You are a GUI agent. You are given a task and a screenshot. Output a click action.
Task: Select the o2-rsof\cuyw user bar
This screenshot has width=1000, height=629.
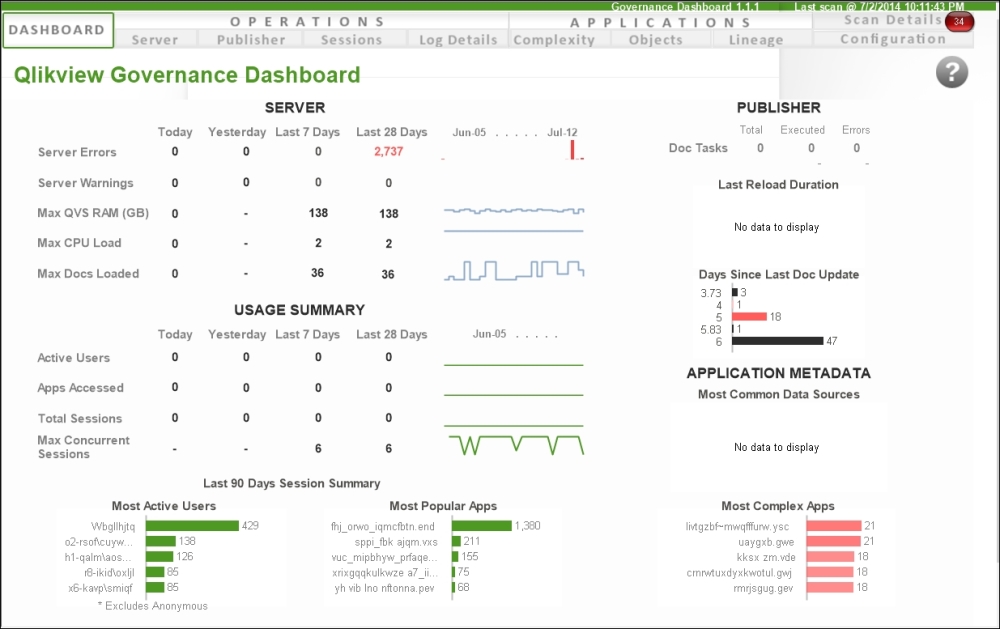coord(161,541)
